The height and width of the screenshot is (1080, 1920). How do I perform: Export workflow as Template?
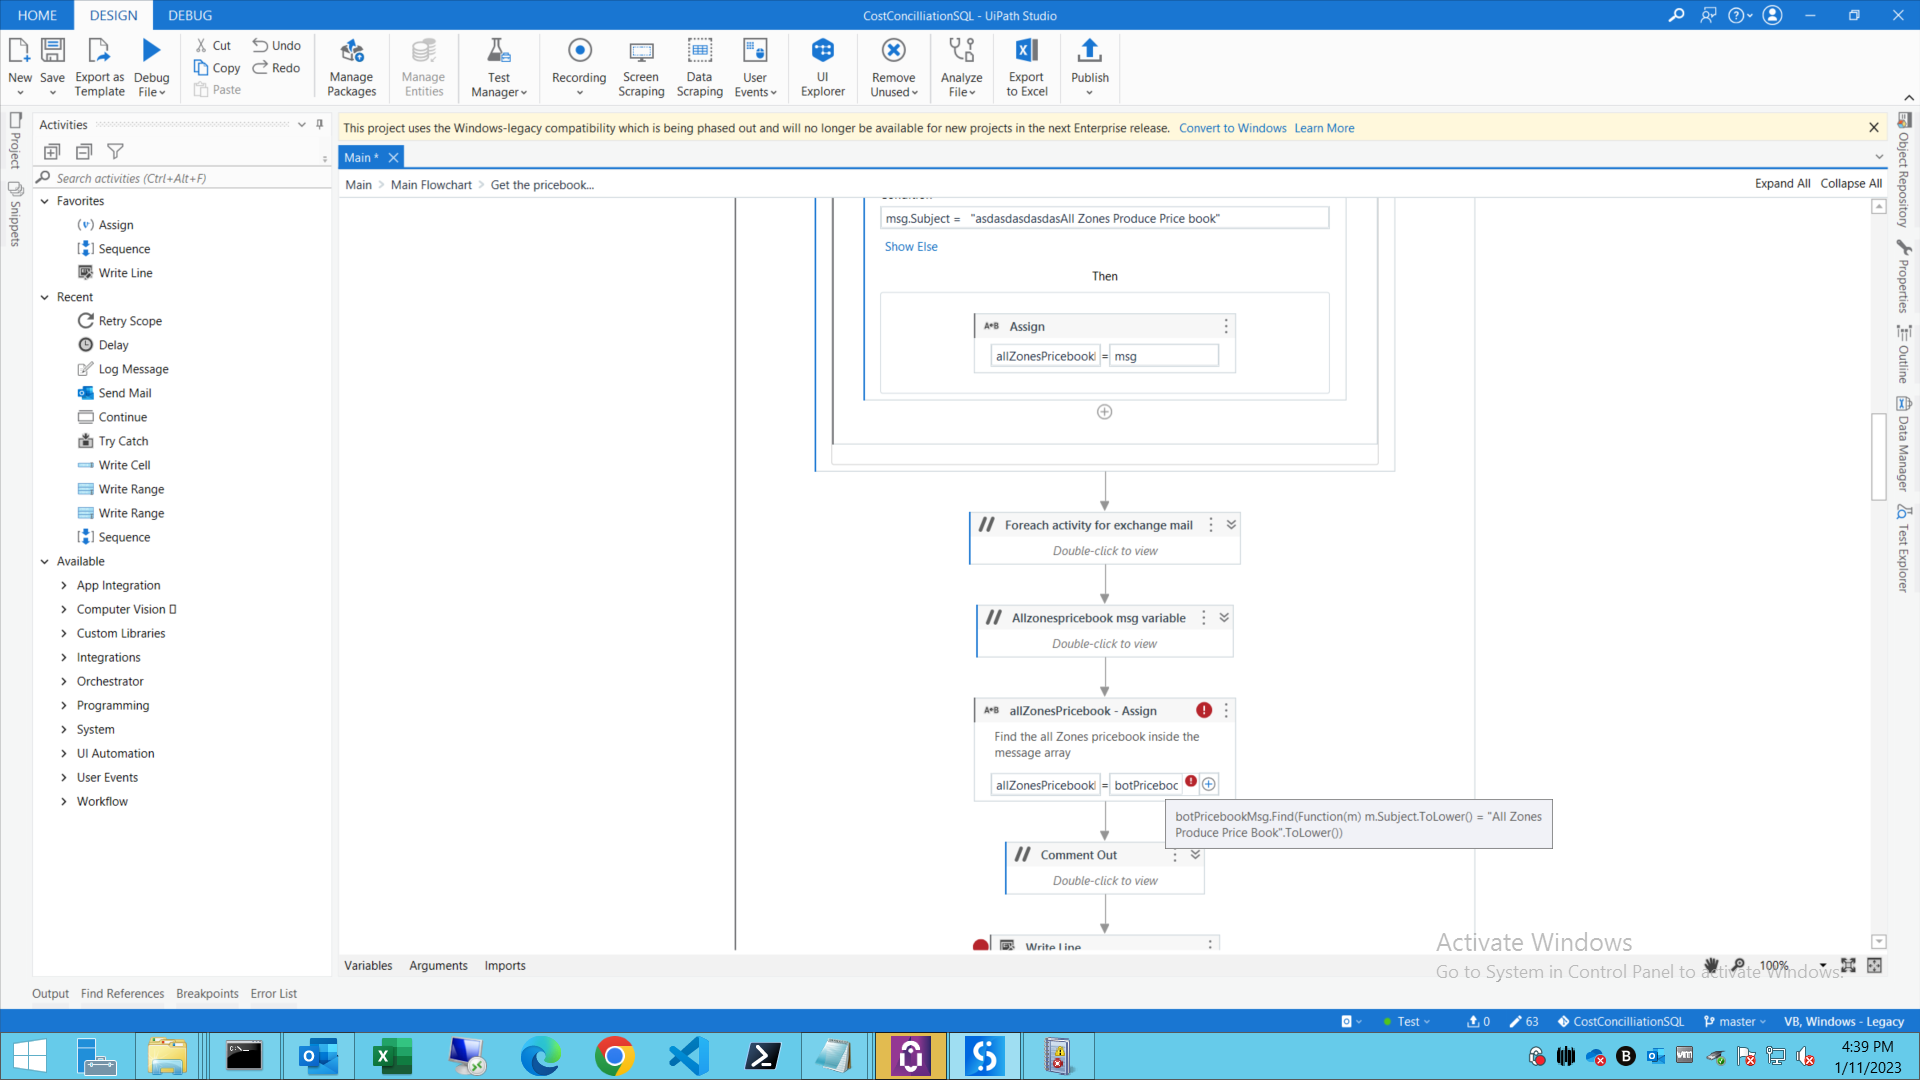pyautogui.click(x=100, y=66)
